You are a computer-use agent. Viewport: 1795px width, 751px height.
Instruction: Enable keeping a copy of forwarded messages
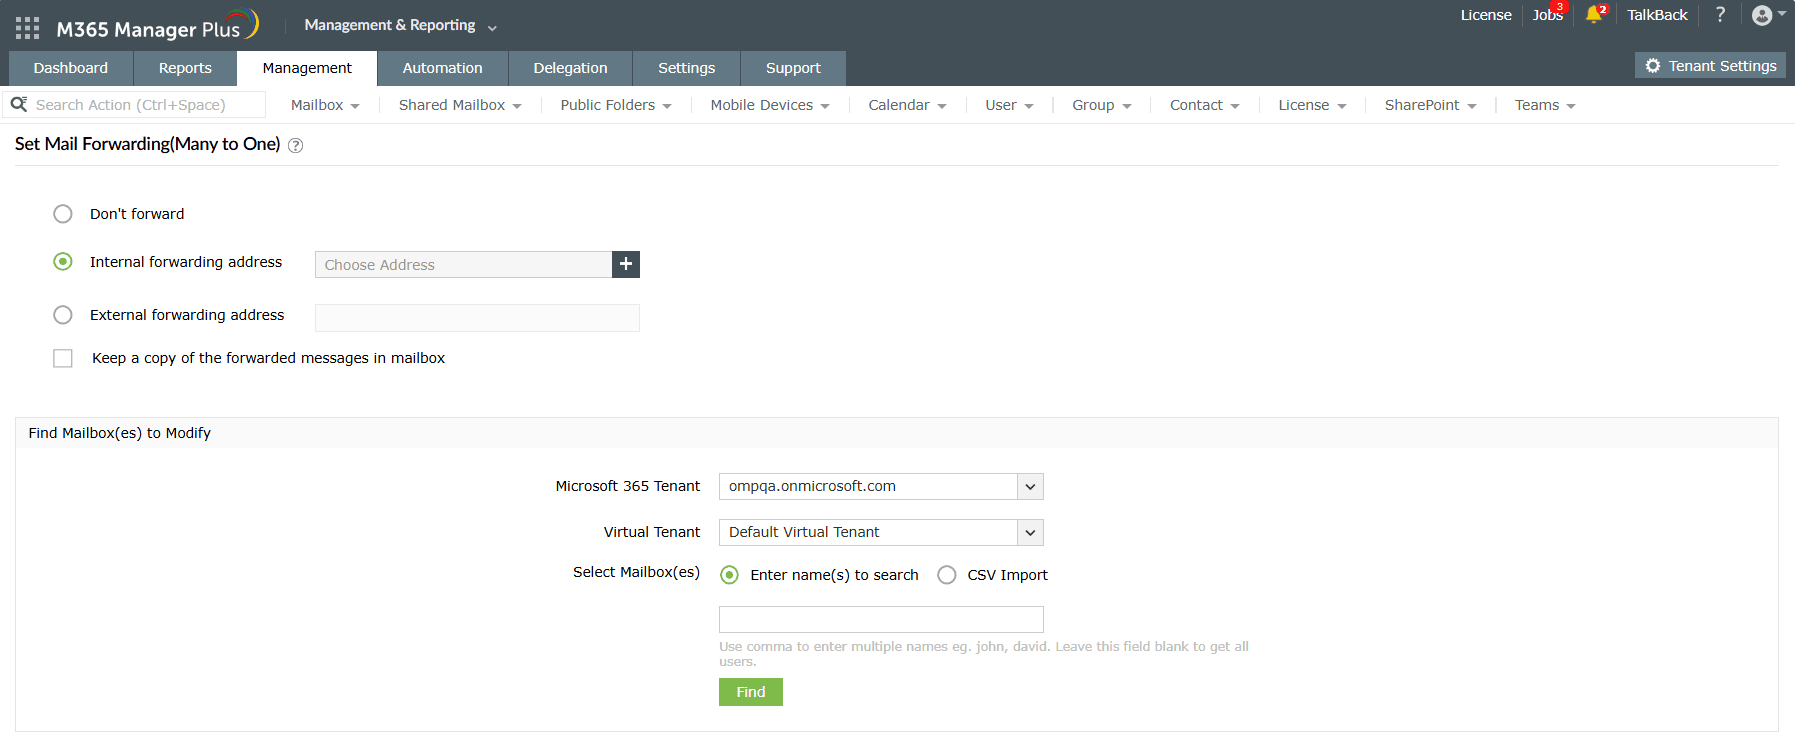[63, 358]
